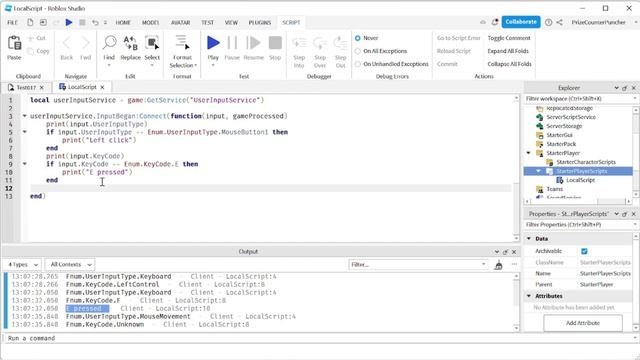Image resolution: width=640 pixels, height=360 pixels.
Task: Collapse the StarterPlayerScripts tree node
Action: tap(538, 171)
